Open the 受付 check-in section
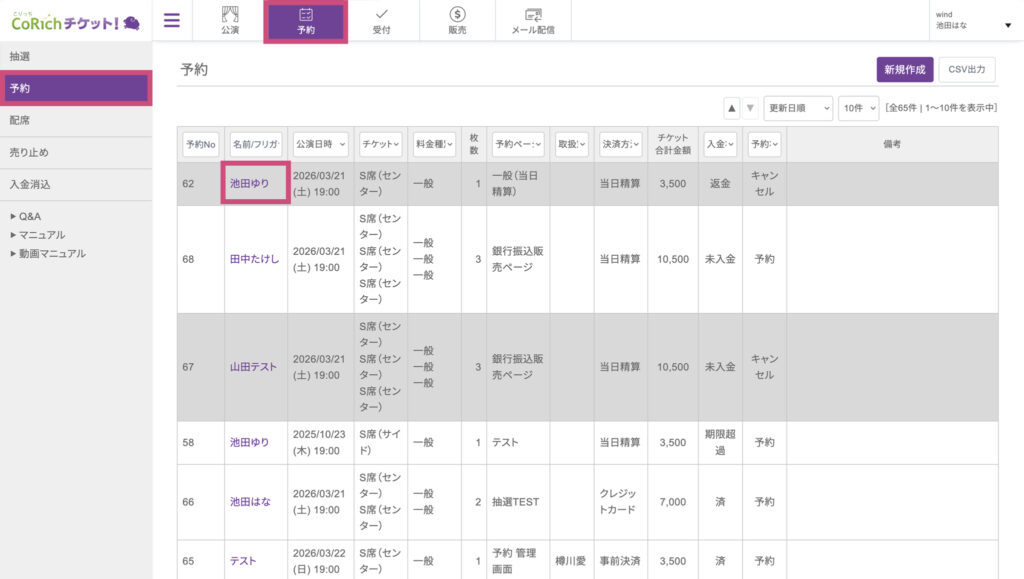Screen dimensions: 1024x579 (381, 21)
